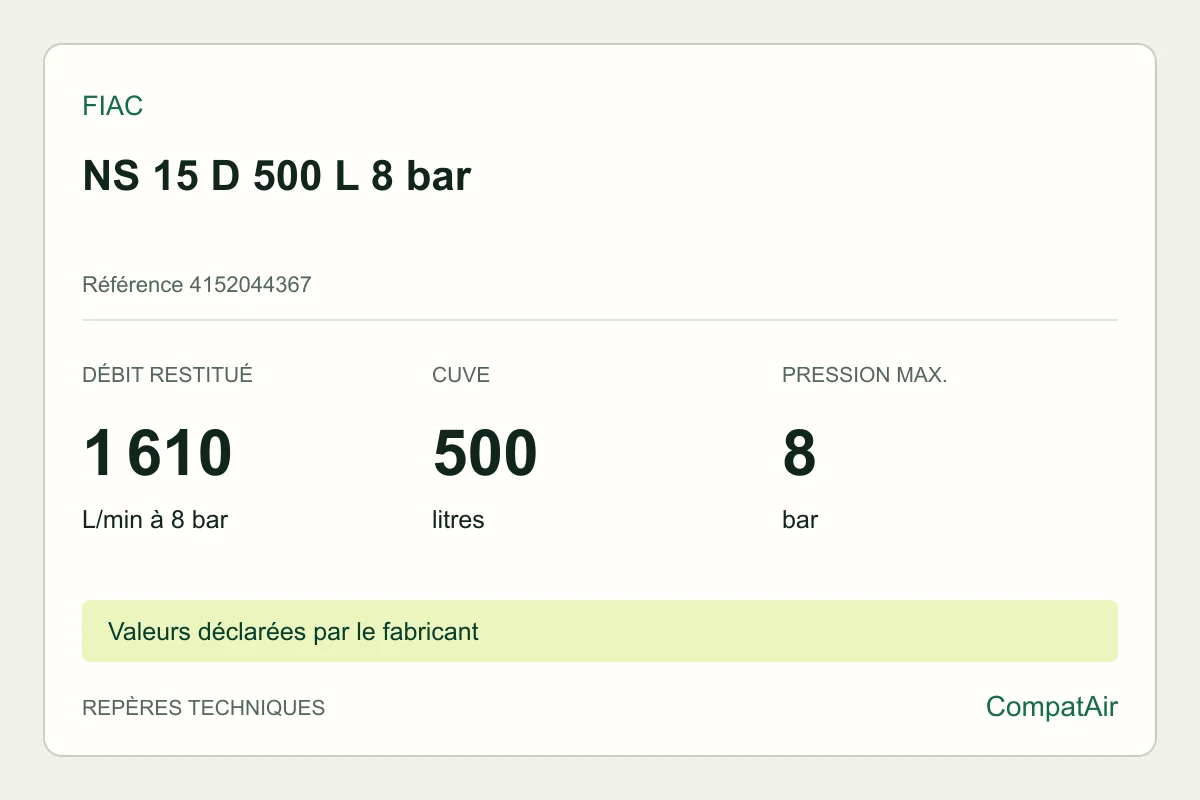Click the word fabricant in the green banner

click(431, 632)
